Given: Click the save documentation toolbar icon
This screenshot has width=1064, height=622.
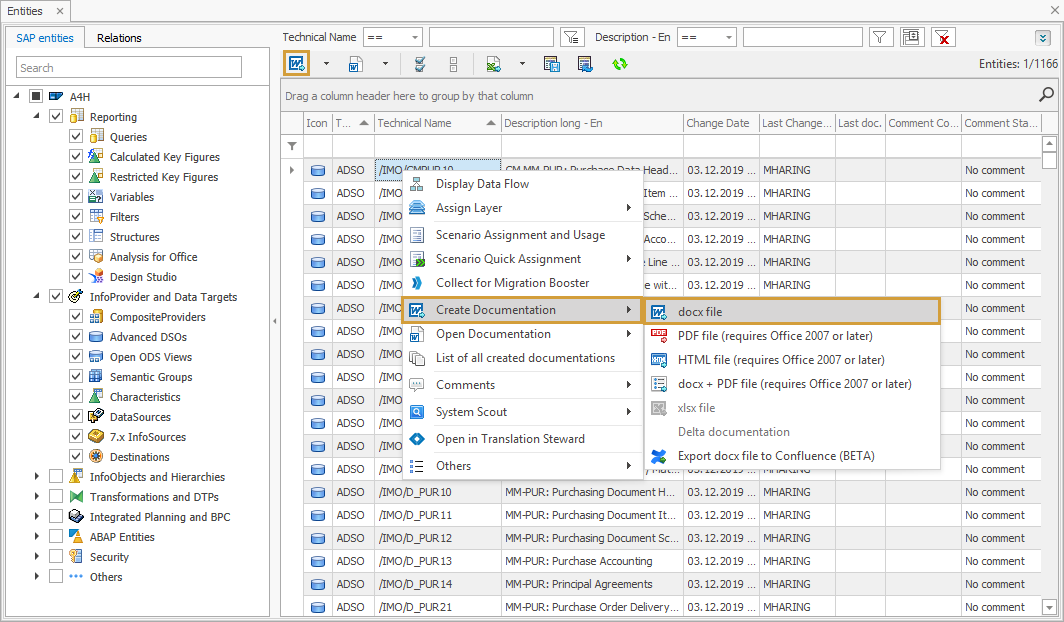Looking at the screenshot, I should point(552,63).
